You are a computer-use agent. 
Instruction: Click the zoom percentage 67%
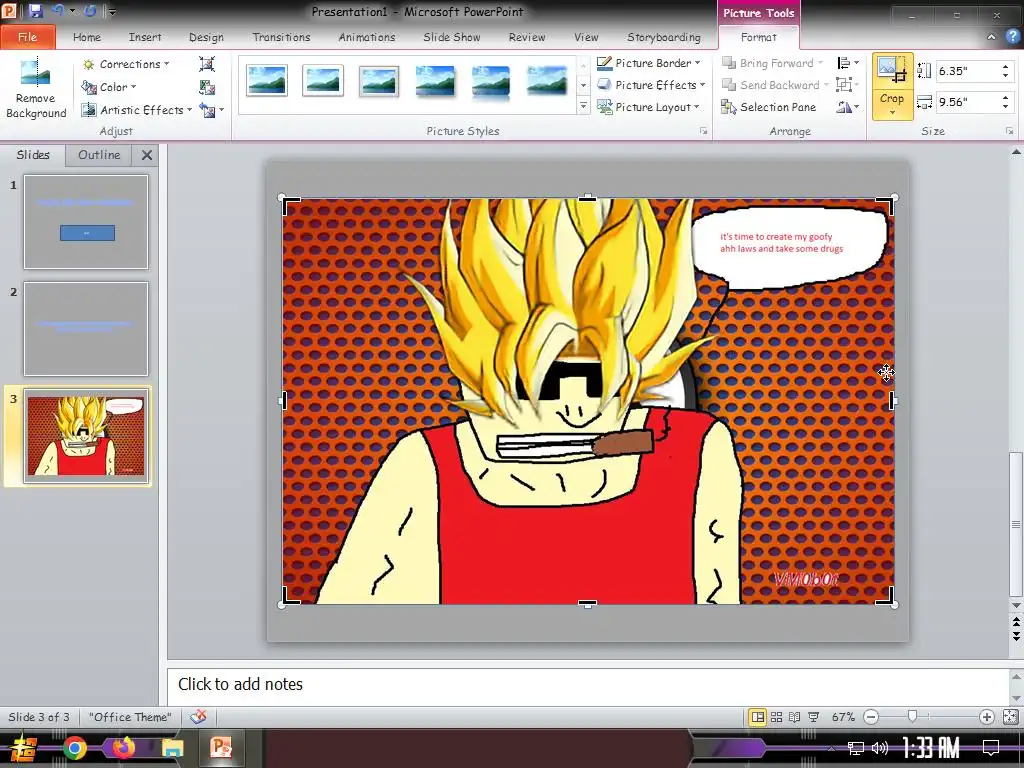pos(843,717)
